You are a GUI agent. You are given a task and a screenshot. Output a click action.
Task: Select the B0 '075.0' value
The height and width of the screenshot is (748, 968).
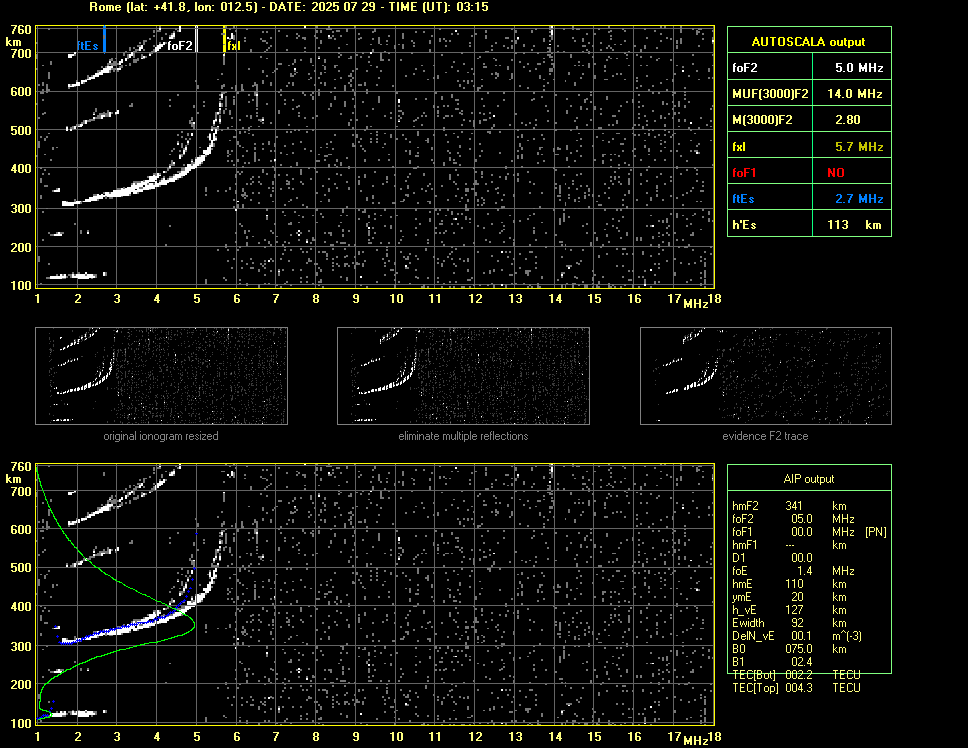799,649
